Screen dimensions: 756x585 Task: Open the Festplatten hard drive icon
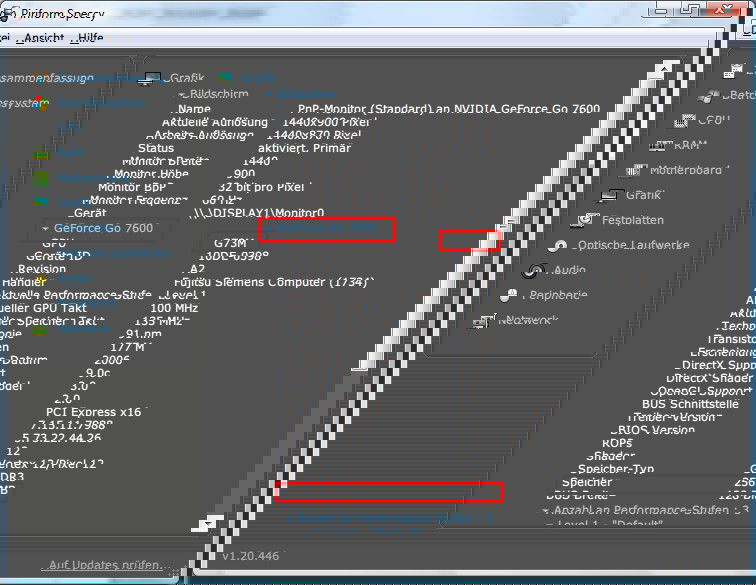586,220
